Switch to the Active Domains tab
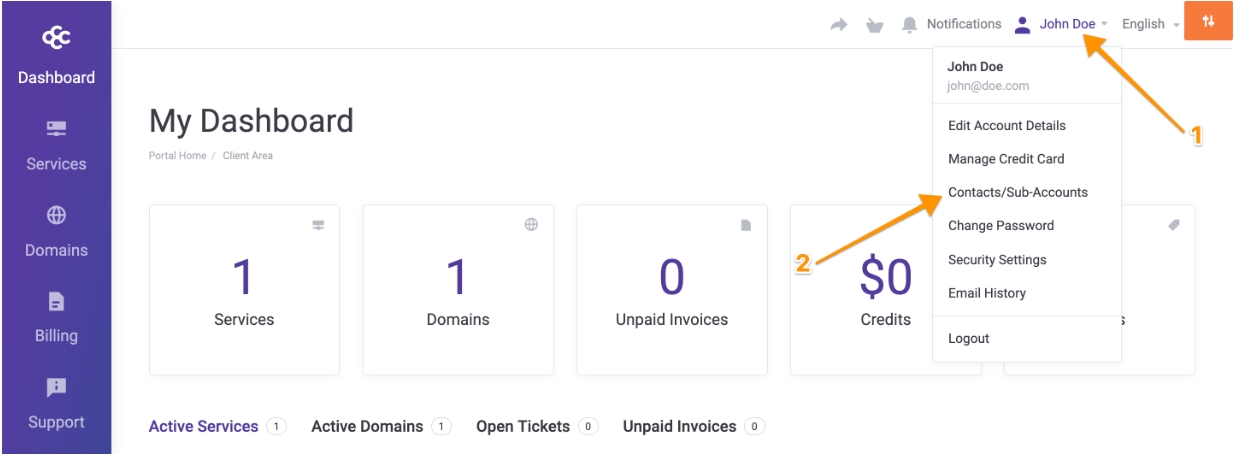Screen dimensions: 1234x459 [367, 427]
